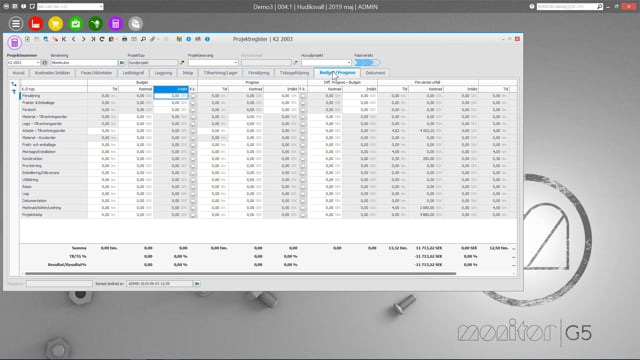Open the Projektansvarig dropdown
This screenshot has width=640, height=360.
click(x=236, y=63)
